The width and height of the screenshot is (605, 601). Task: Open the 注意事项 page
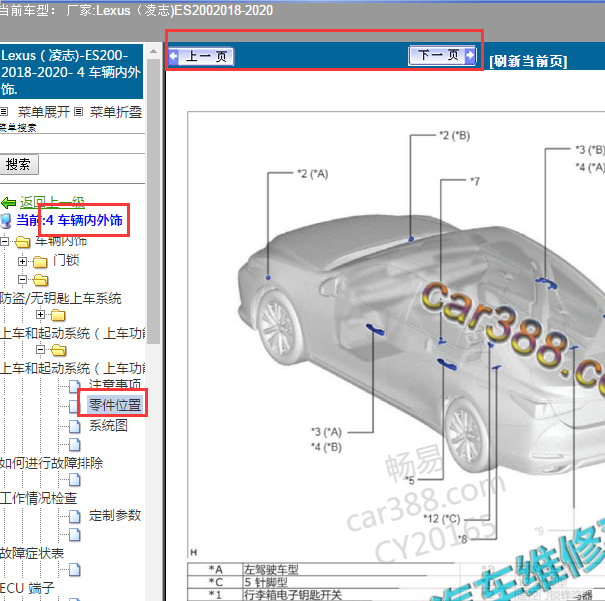(x=115, y=385)
